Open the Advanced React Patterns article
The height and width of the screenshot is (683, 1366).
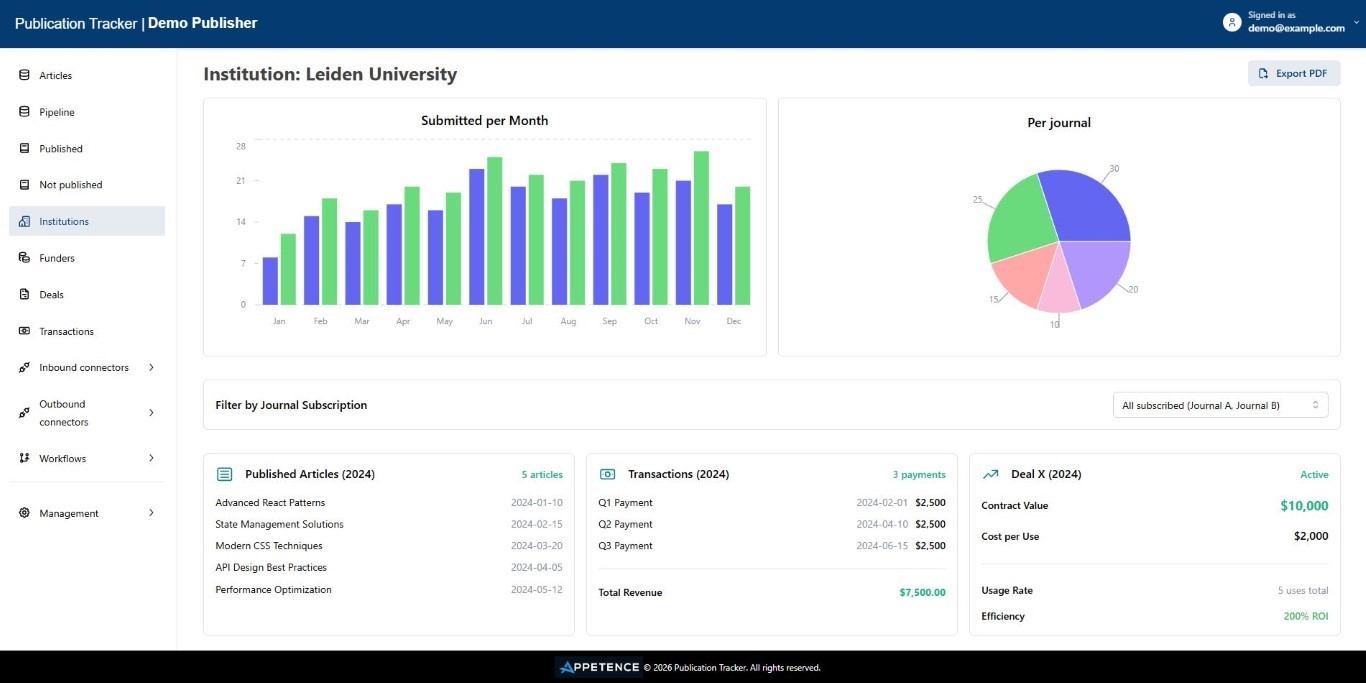point(270,503)
